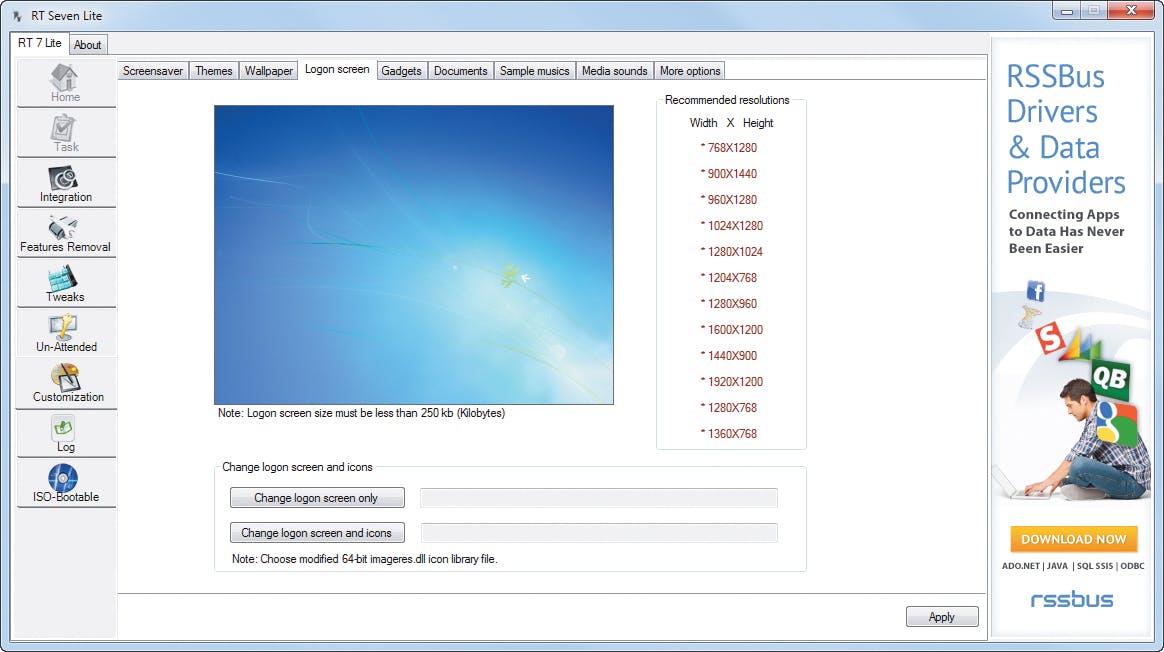The width and height of the screenshot is (1164, 652).
Task: Select the Logon screen tab
Action: click(337, 69)
